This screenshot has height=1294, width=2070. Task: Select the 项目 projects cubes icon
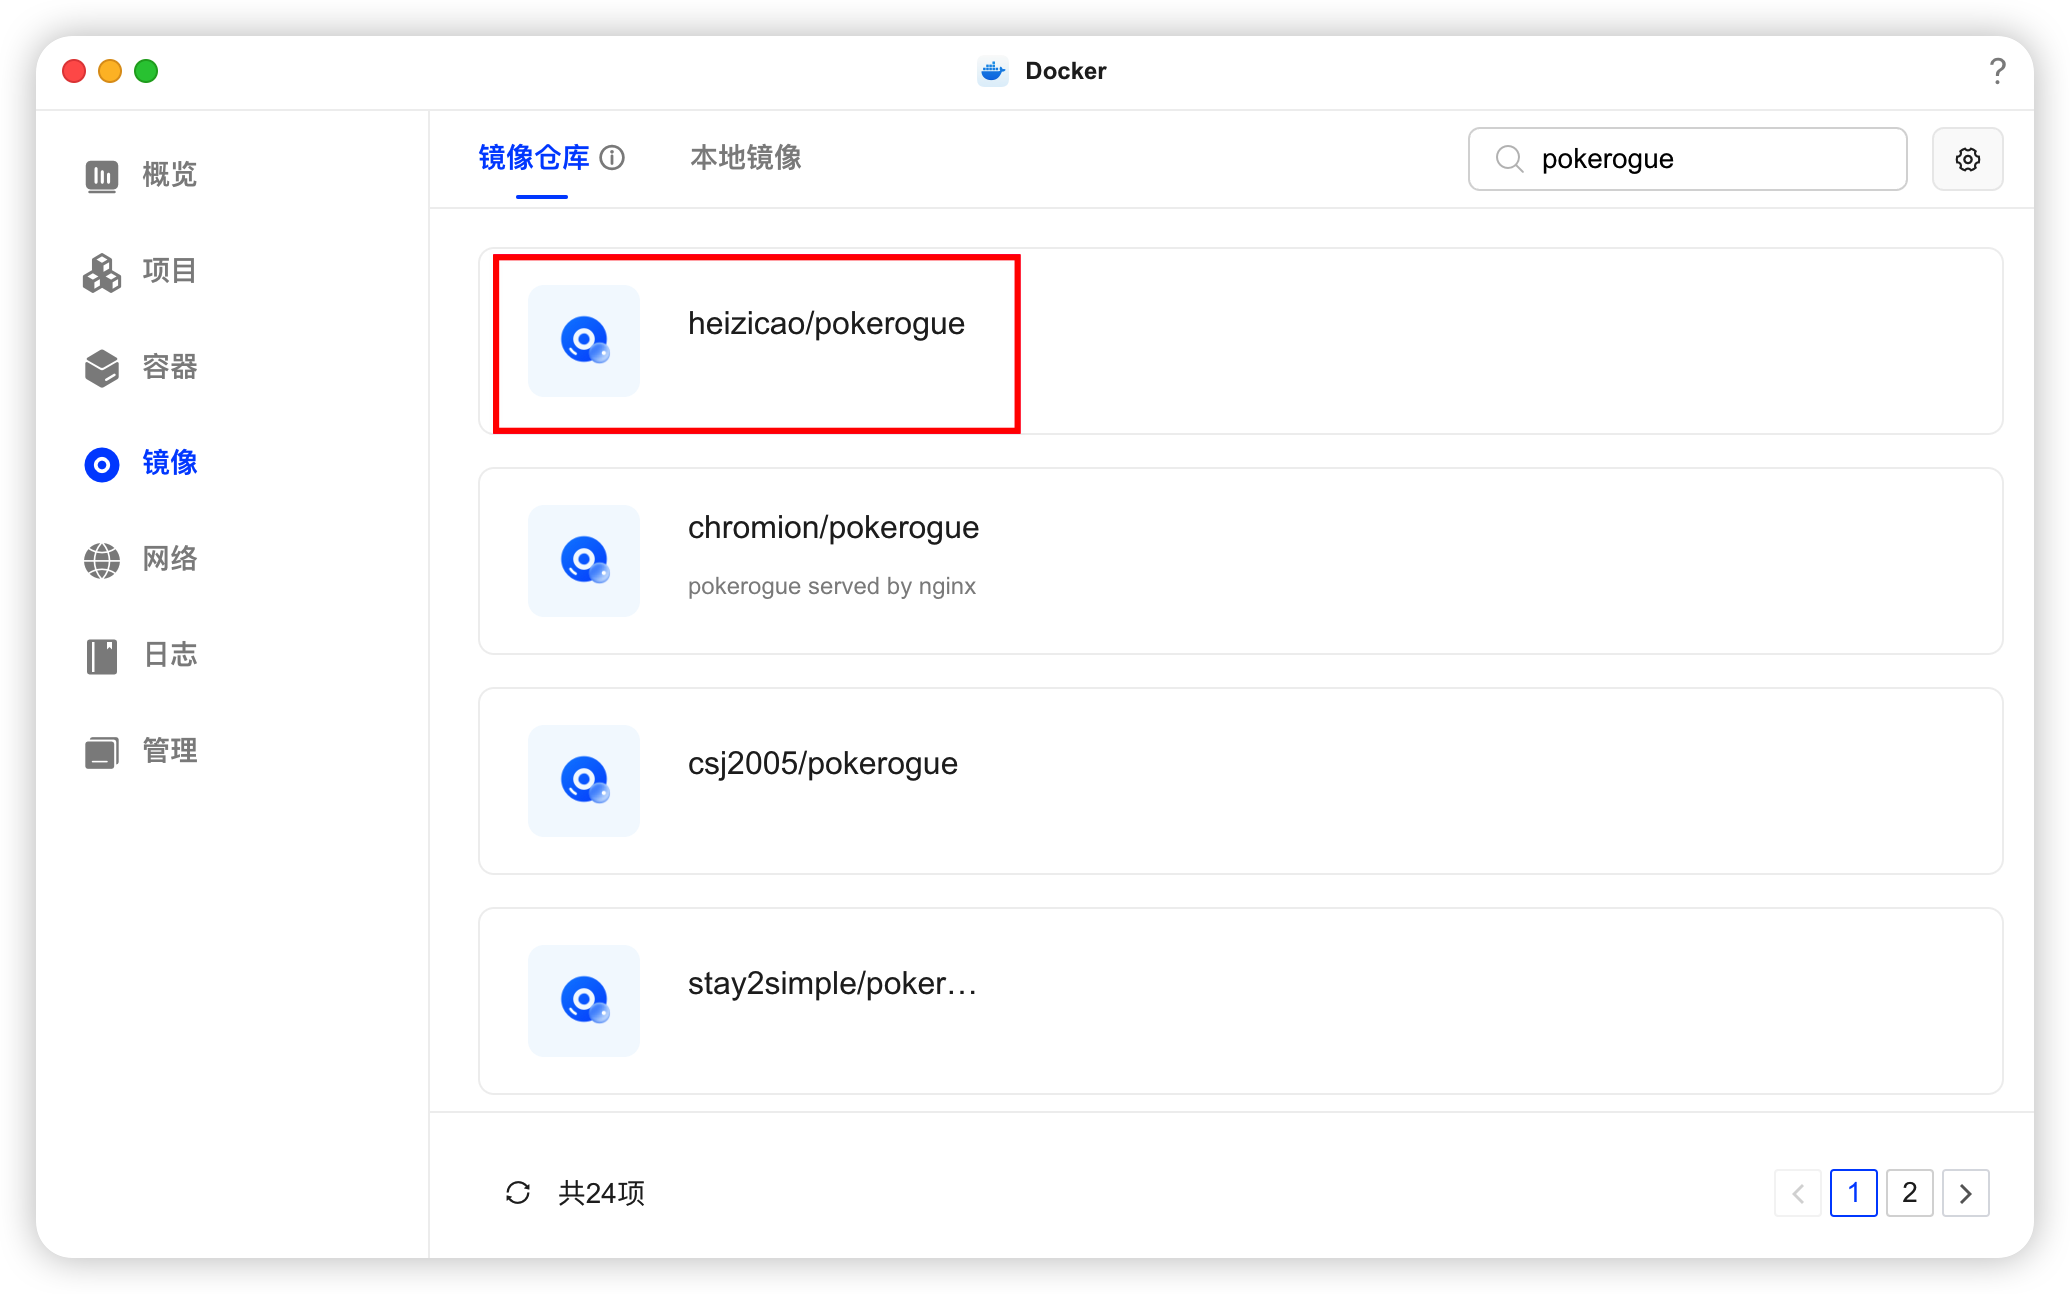102,271
